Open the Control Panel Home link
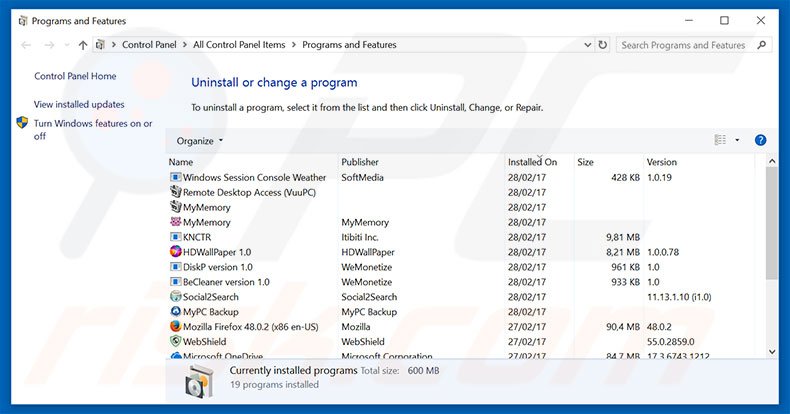 coord(75,76)
